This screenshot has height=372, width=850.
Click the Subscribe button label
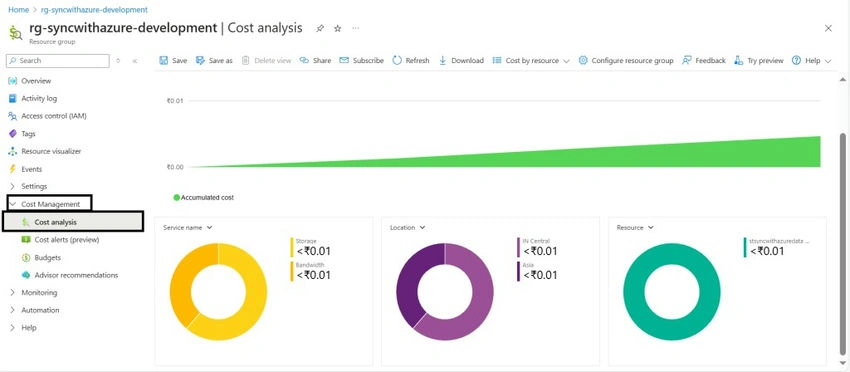click(x=368, y=61)
